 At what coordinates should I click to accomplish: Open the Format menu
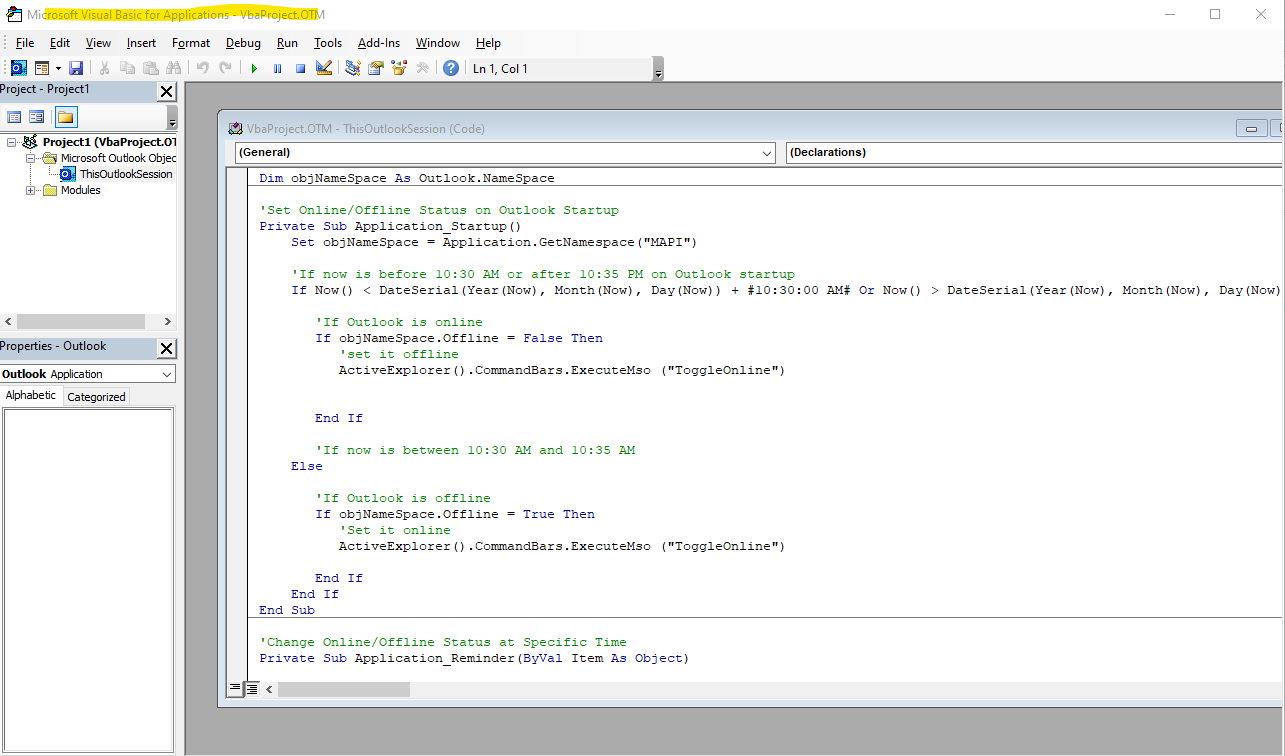pyautogui.click(x=191, y=43)
